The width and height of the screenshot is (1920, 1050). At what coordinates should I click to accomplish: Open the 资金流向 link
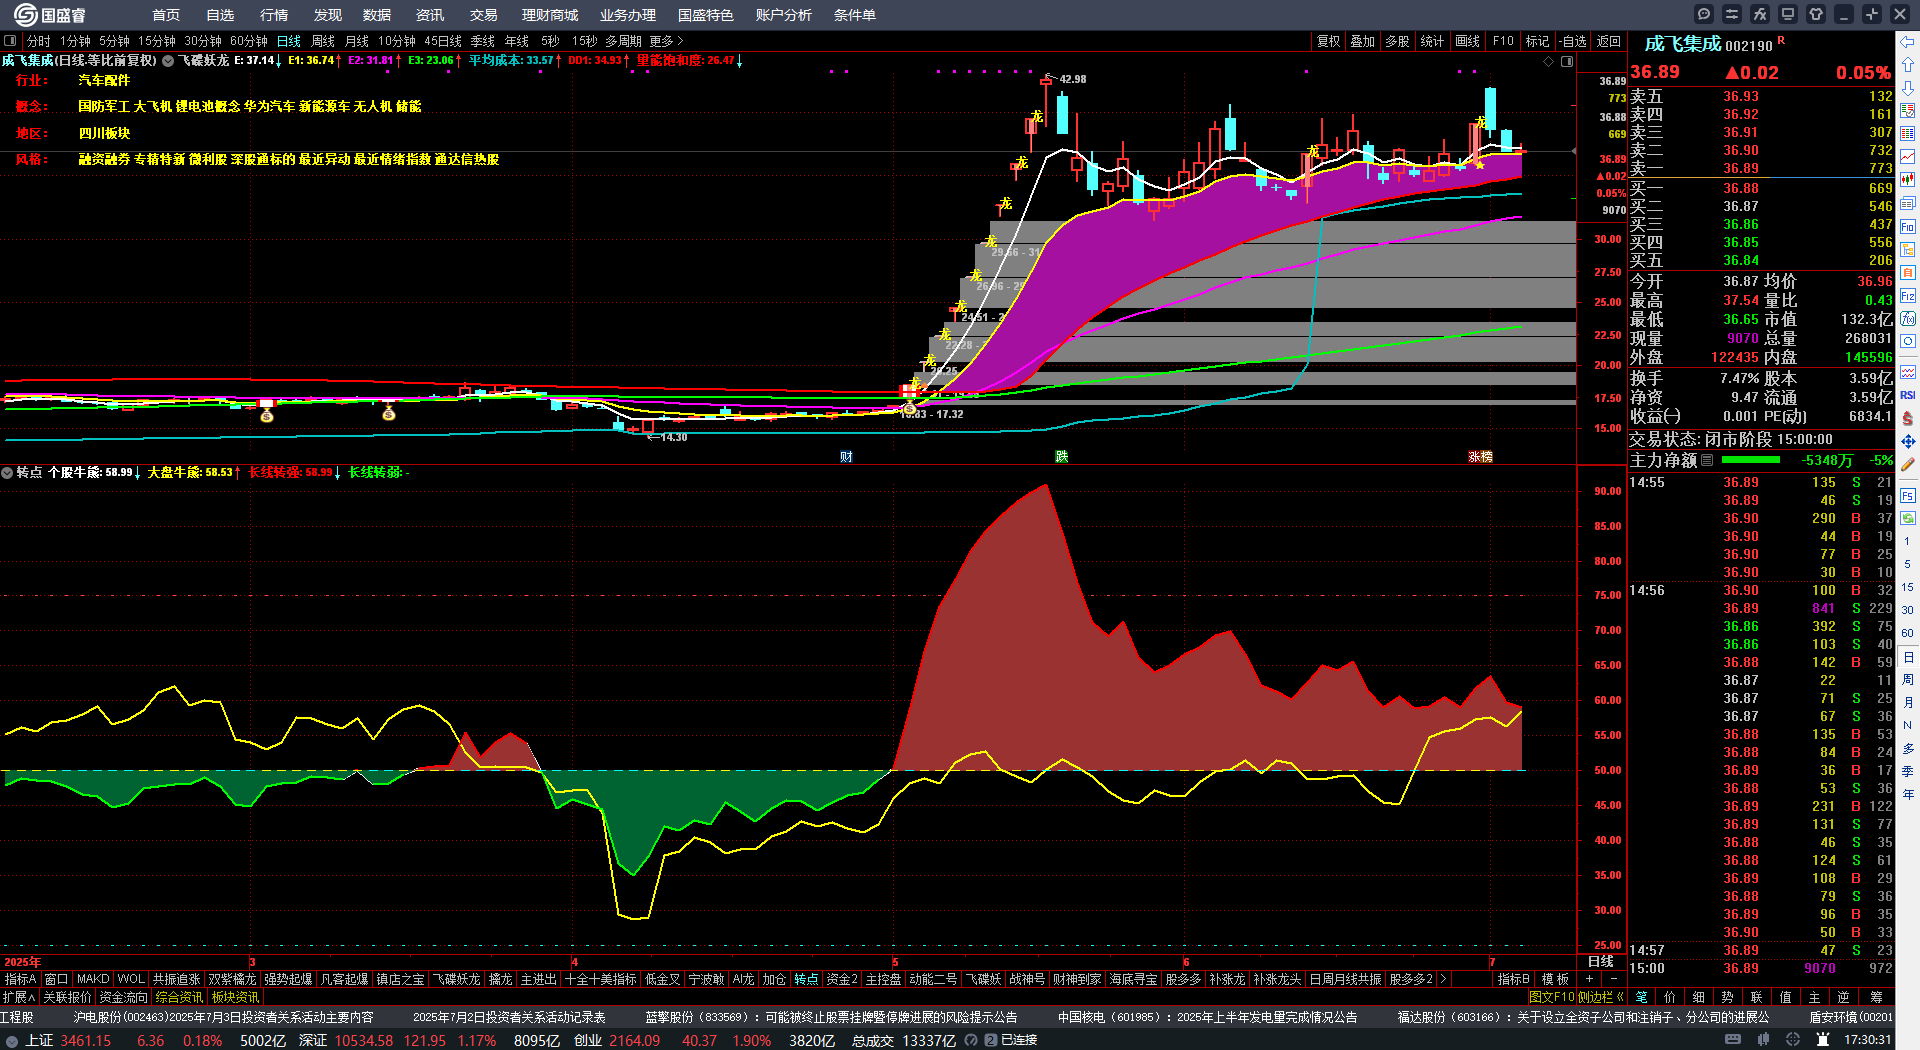click(123, 997)
